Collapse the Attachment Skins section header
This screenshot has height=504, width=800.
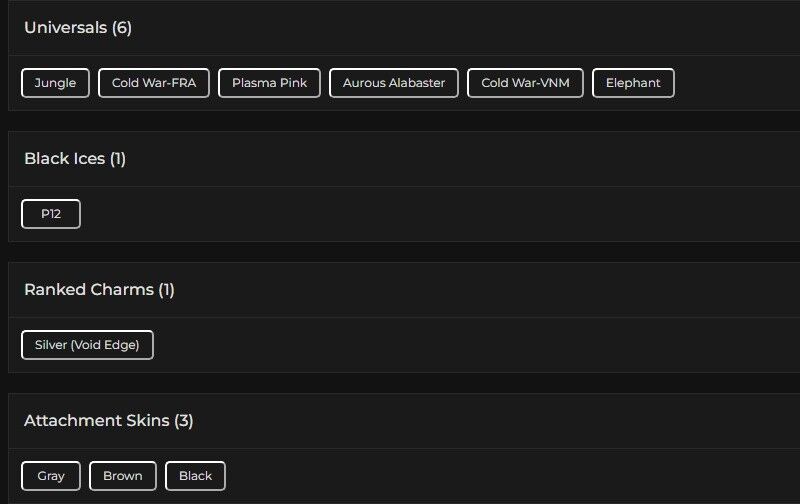[97, 421]
